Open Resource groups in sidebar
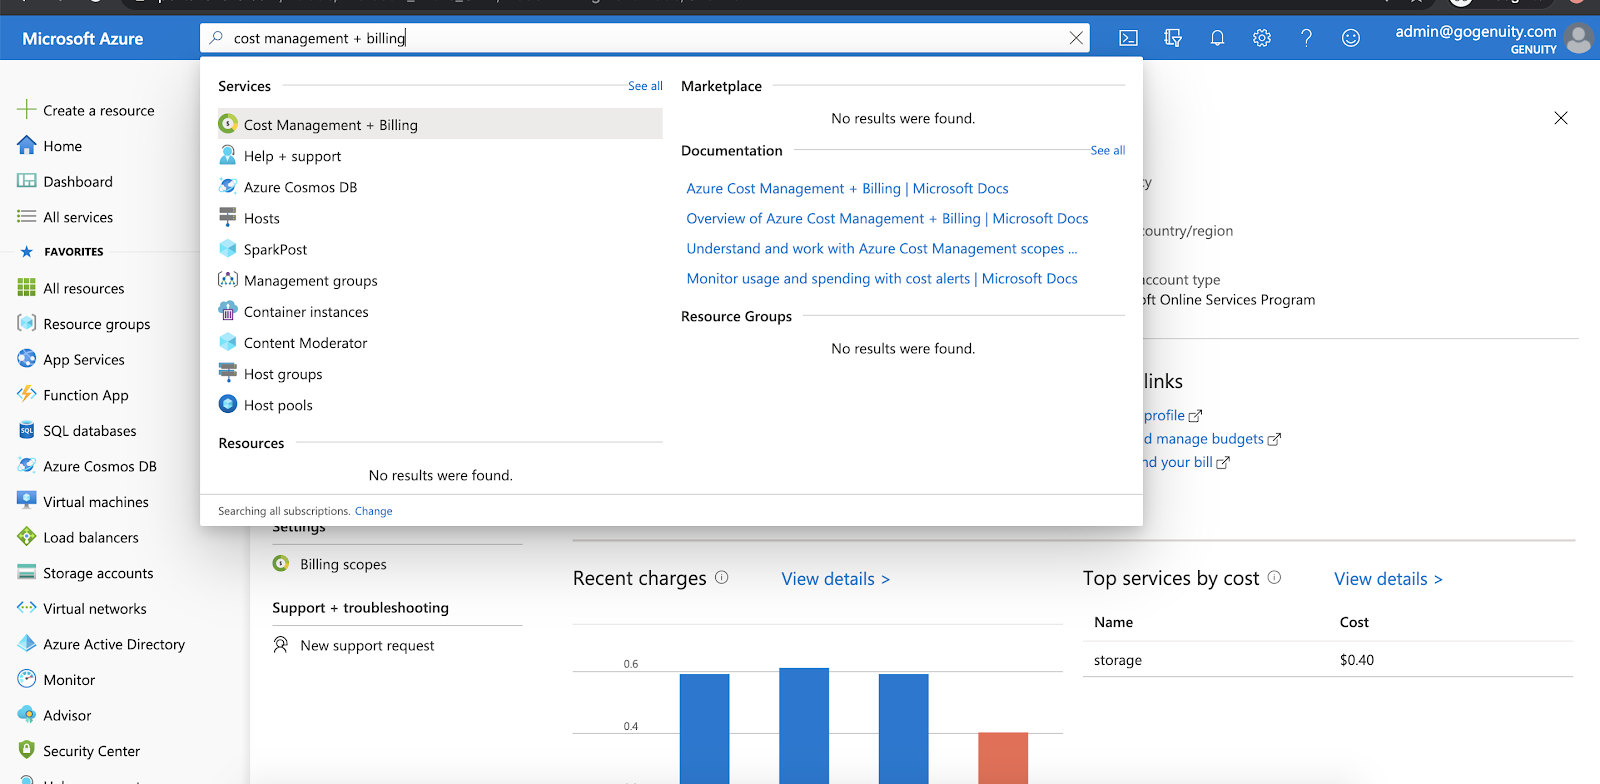 pos(97,324)
